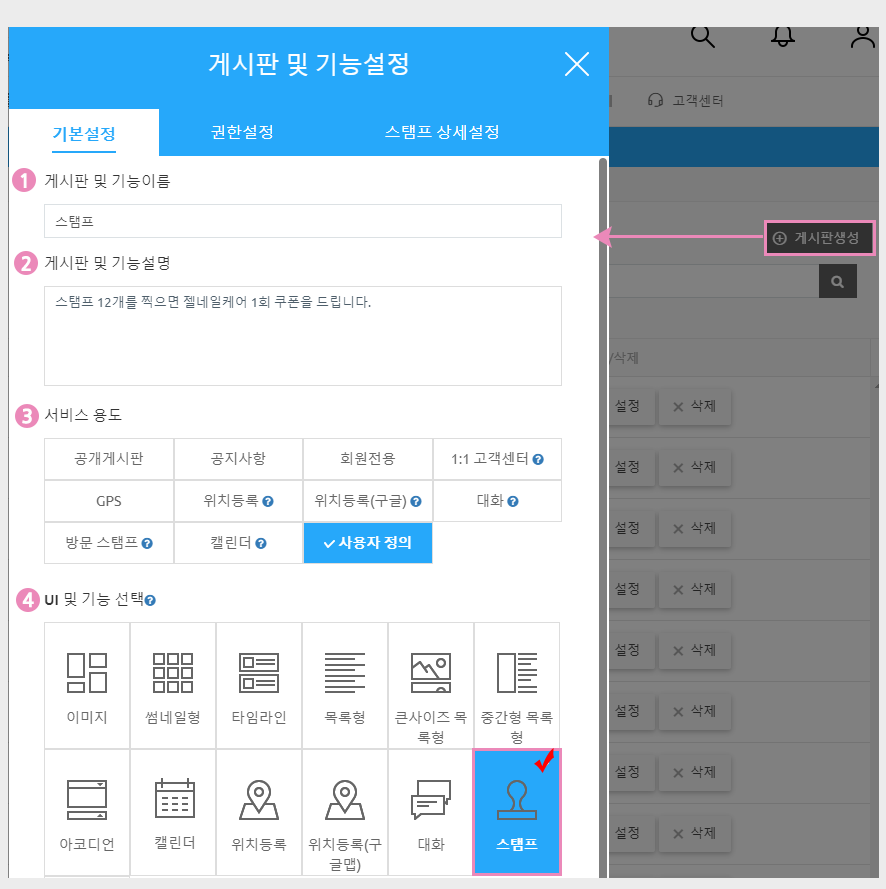Click the search magnifier icon in header

703,36
